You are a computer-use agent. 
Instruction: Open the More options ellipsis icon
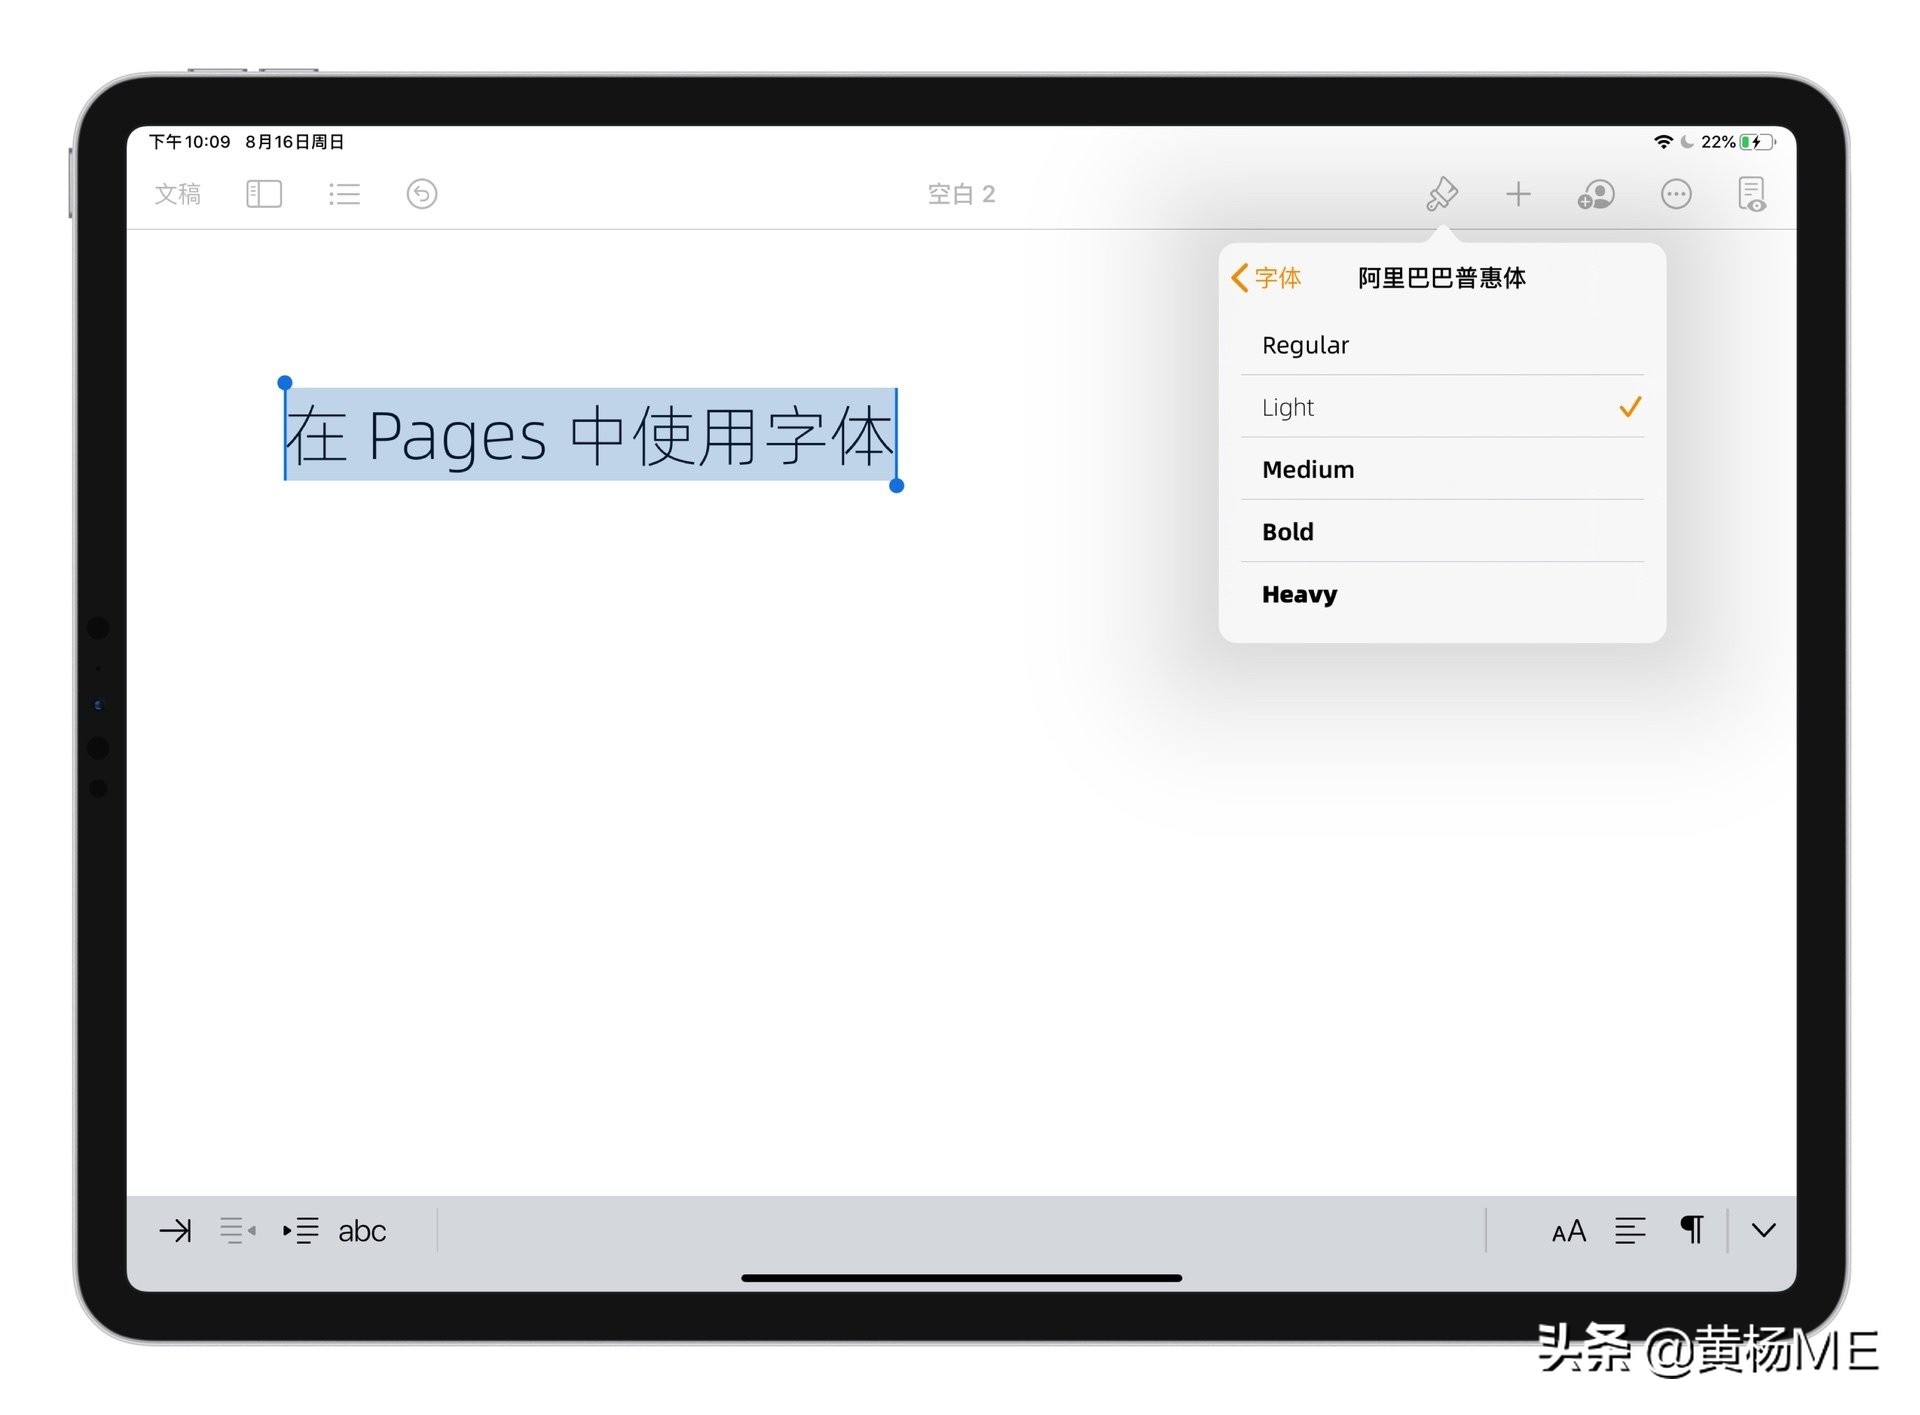tap(1676, 194)
